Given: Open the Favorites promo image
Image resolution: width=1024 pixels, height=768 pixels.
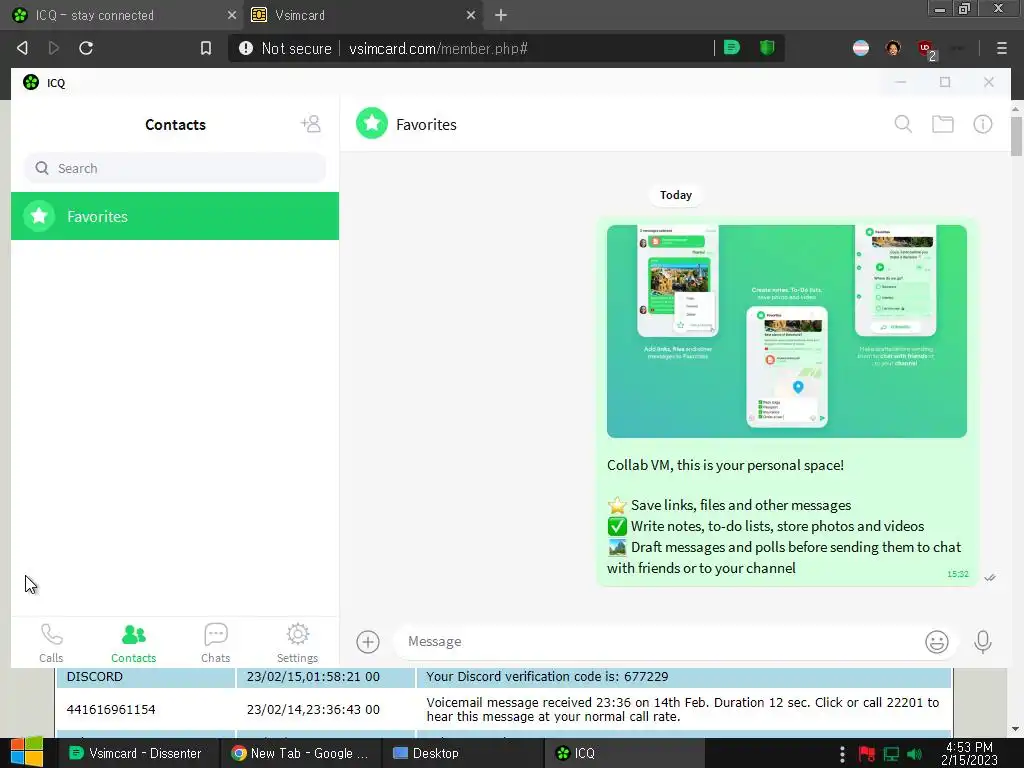Looking at the screenshot, I should tap(786, 331).
